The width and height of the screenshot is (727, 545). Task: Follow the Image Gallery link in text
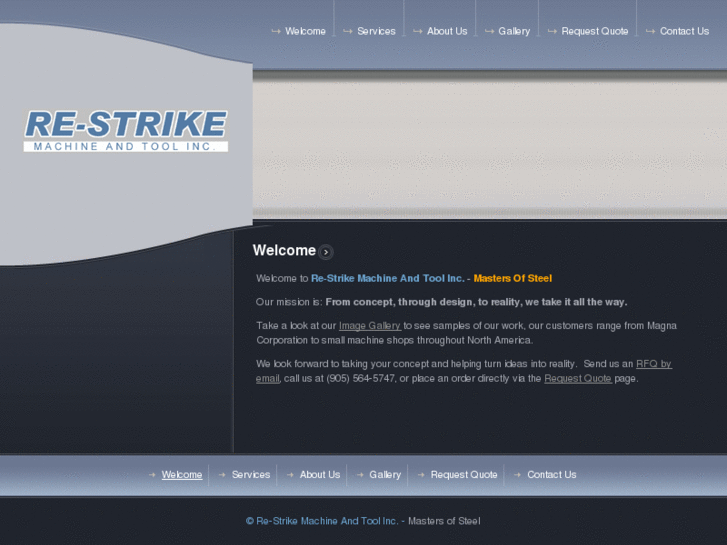pyautogui.click(x=370, y=326)
